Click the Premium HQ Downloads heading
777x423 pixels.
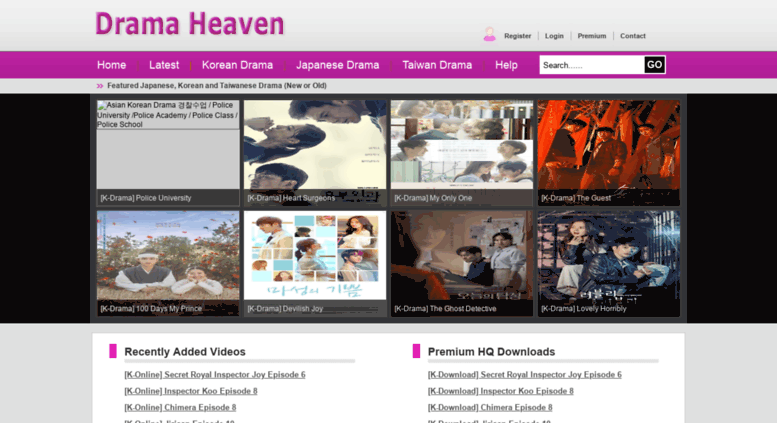coord(491,352)
